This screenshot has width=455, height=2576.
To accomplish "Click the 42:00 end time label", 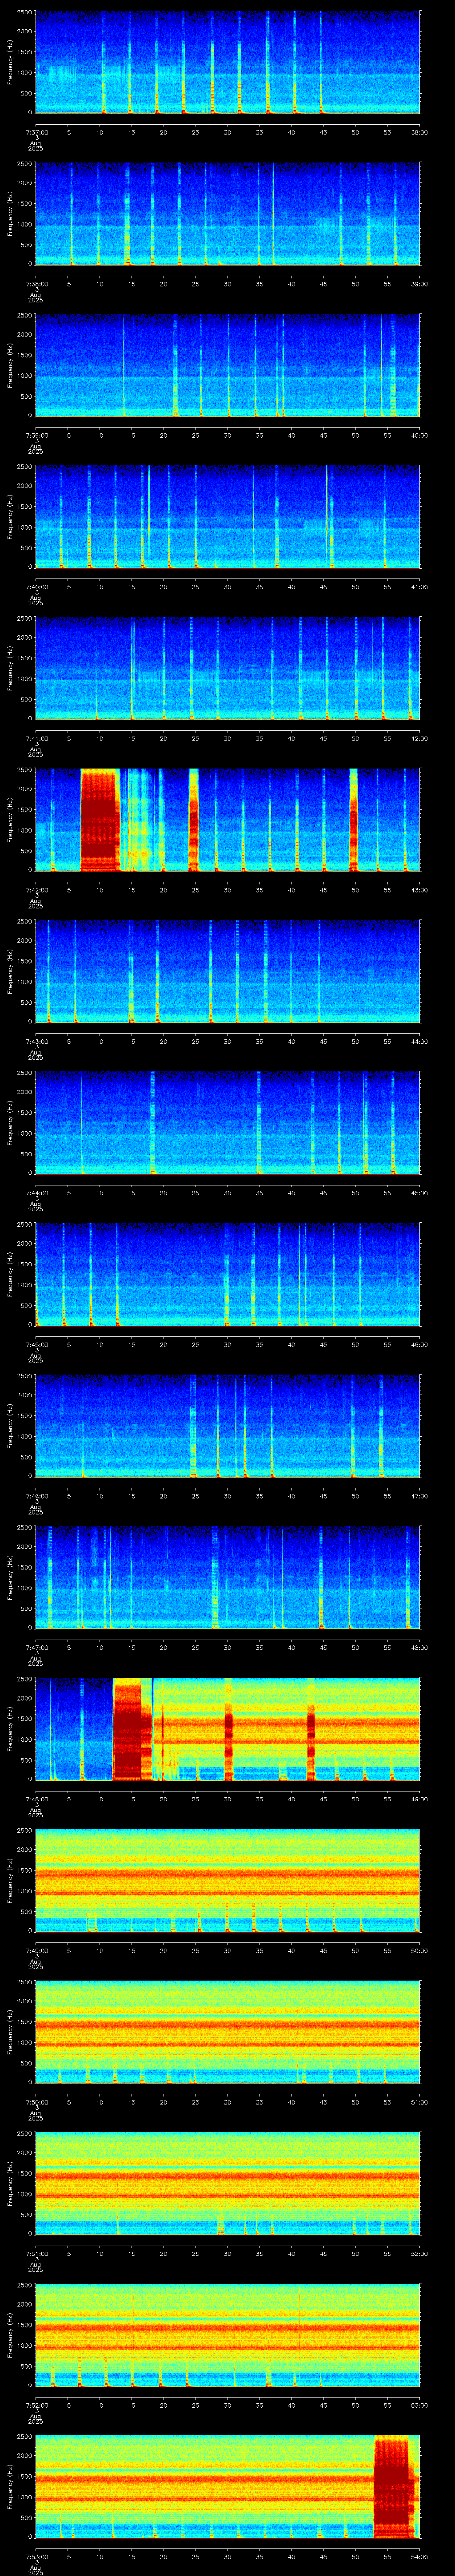I will (420, 738).
